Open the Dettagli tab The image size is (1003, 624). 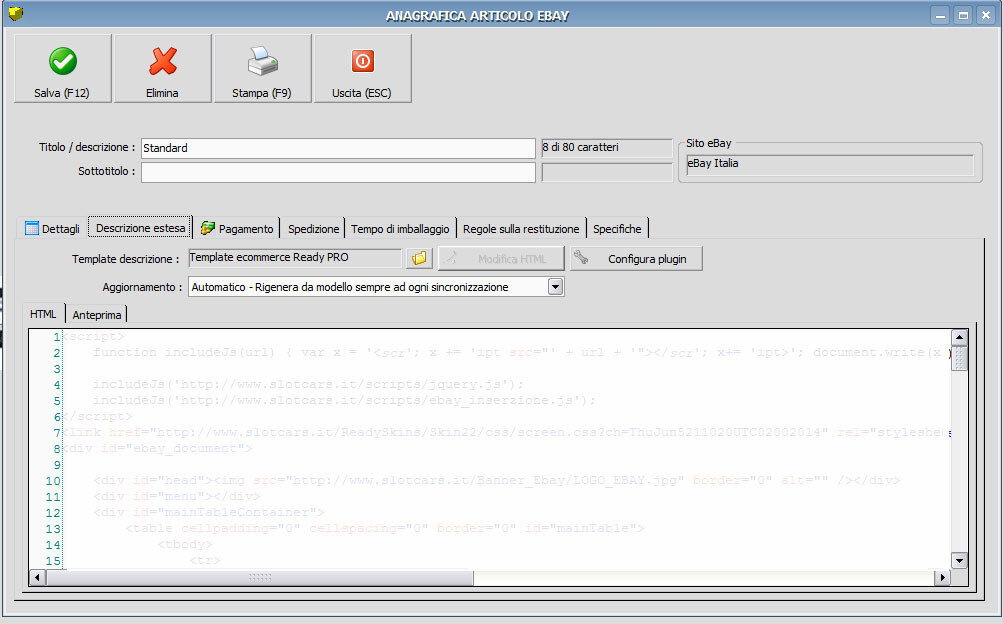[x=52, y=228]
